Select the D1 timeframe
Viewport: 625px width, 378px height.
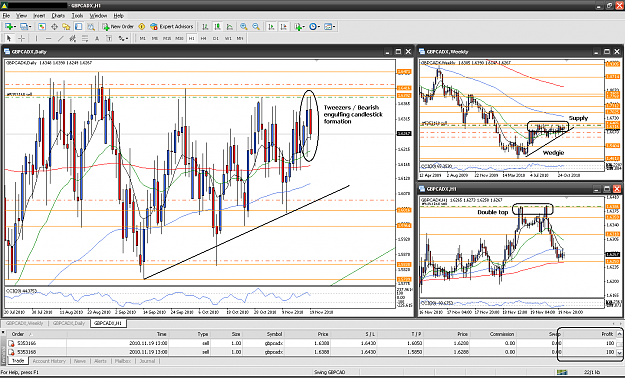[x=216, y=38]
